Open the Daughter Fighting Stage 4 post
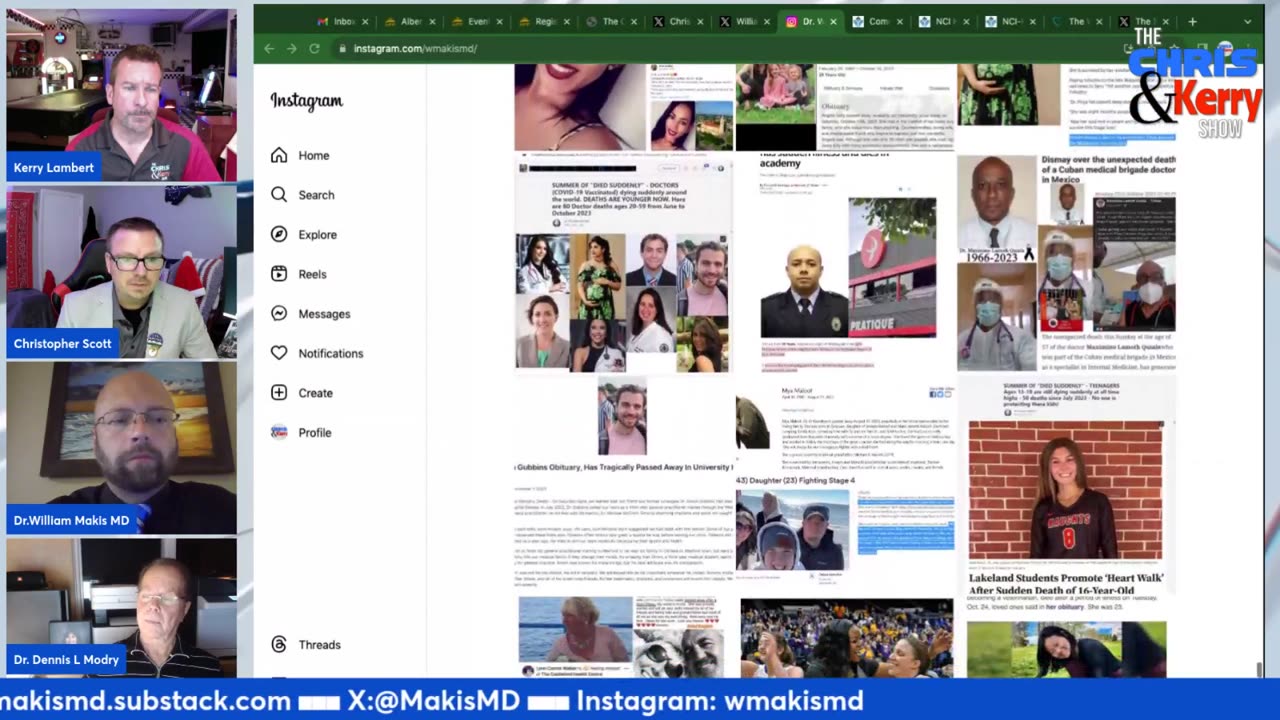The width and height of the screenshot is (1280, 720). tap(846, 485)
